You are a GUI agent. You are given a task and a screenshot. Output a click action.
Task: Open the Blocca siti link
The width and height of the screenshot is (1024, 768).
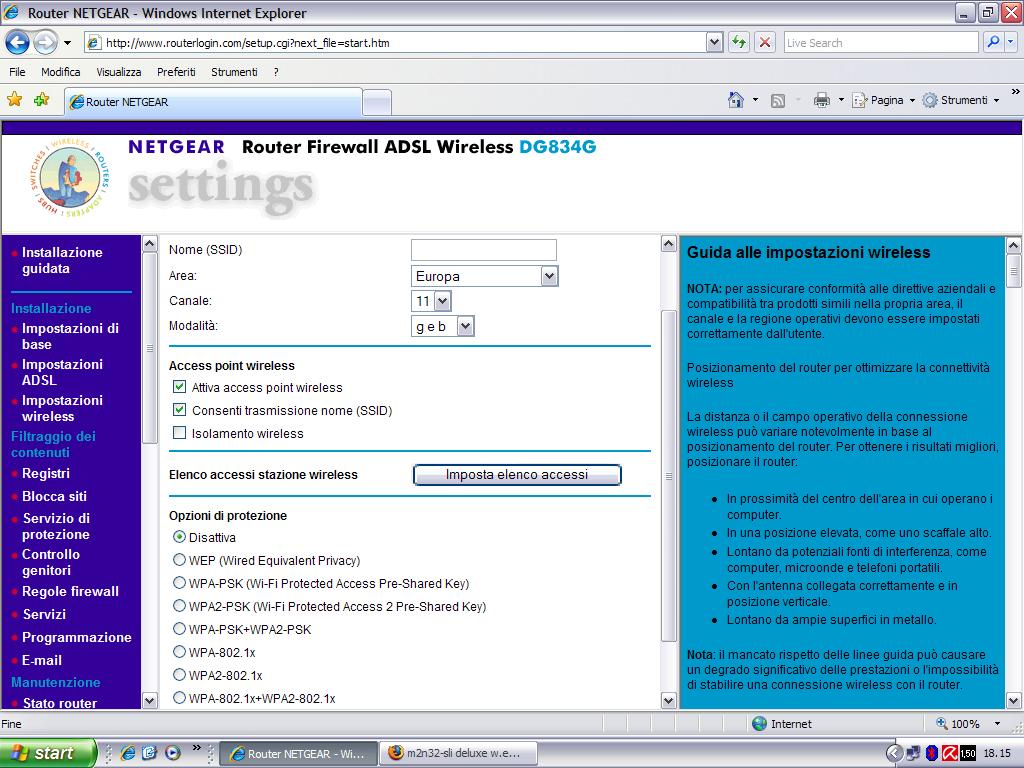pyautogui.click(x=54, y=496)
